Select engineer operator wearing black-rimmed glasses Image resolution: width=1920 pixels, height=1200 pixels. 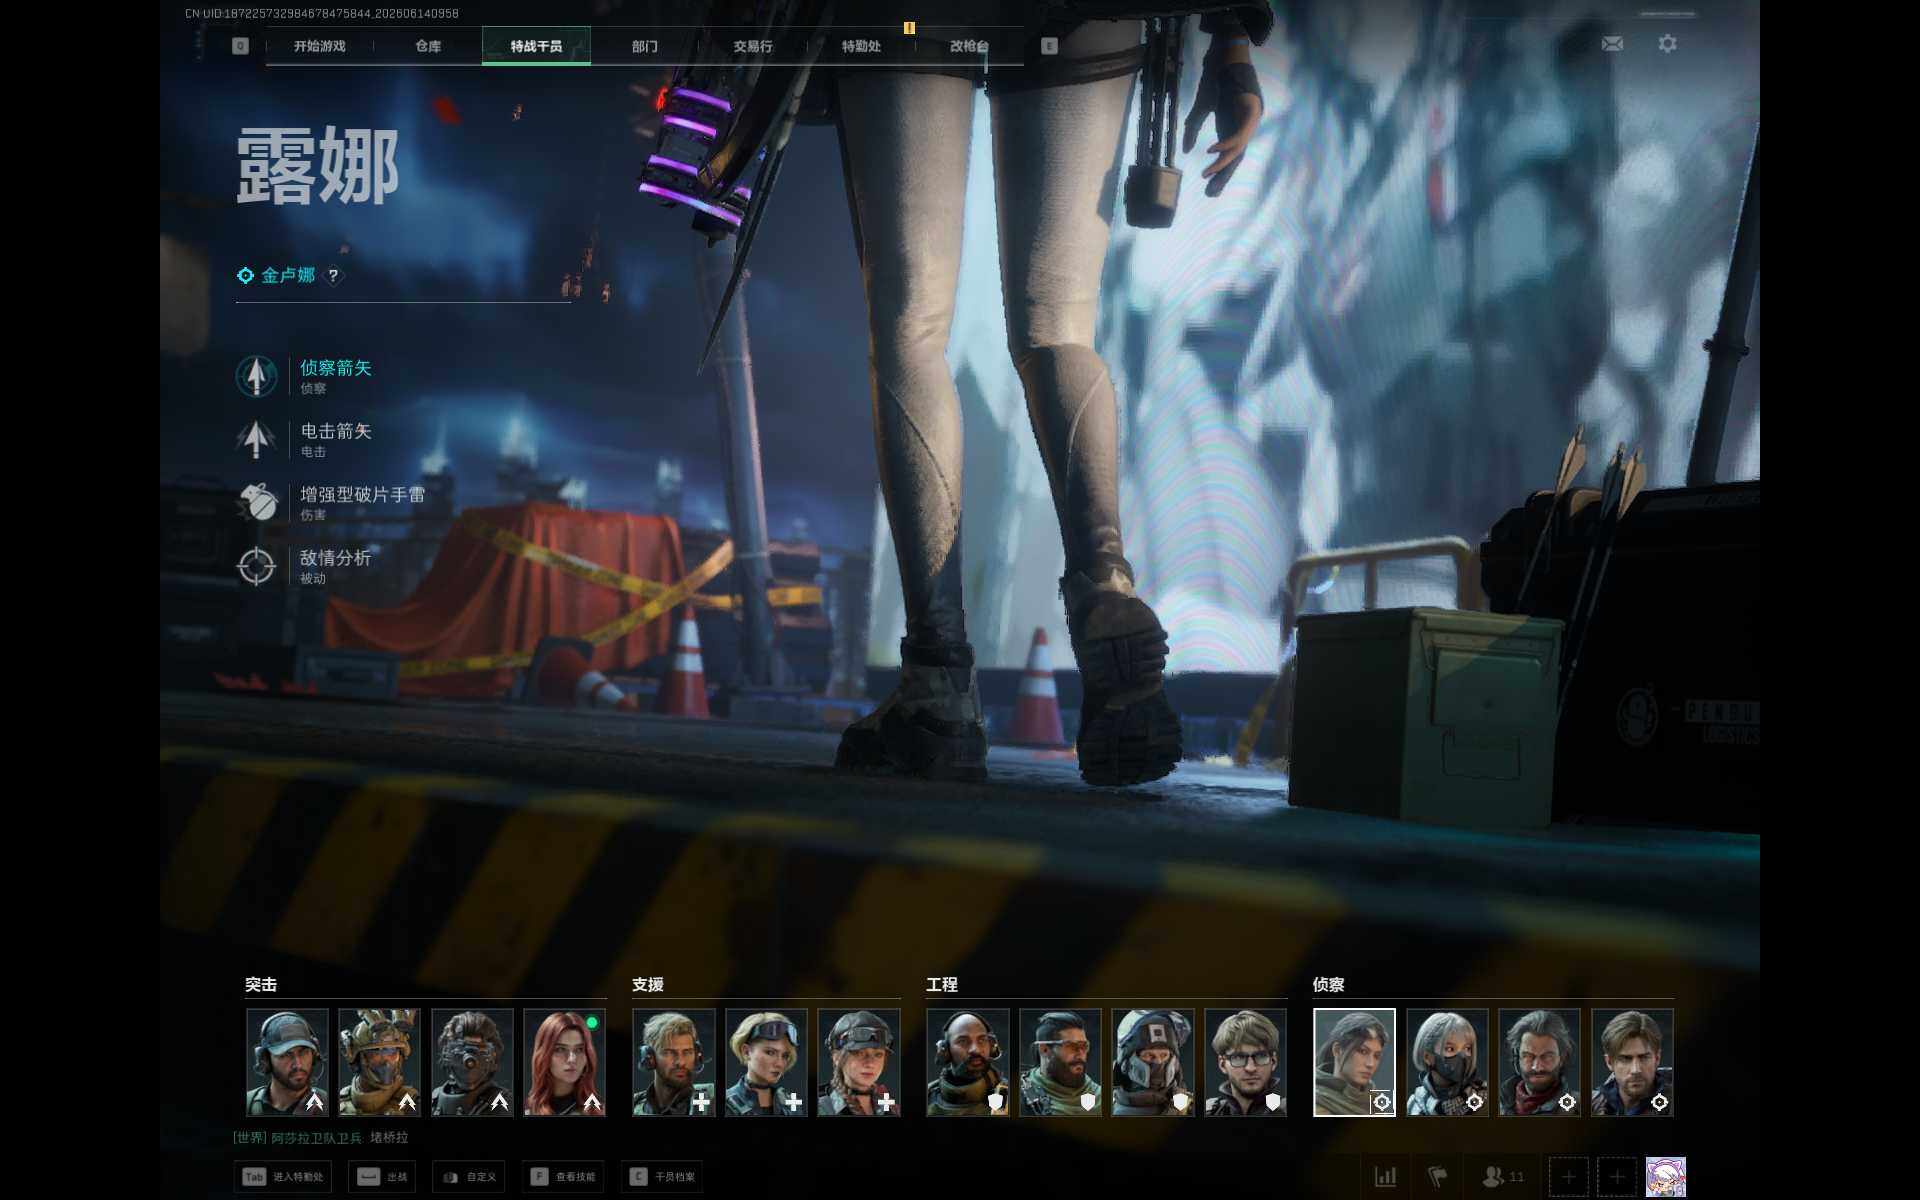[x=1245, y=1062]
